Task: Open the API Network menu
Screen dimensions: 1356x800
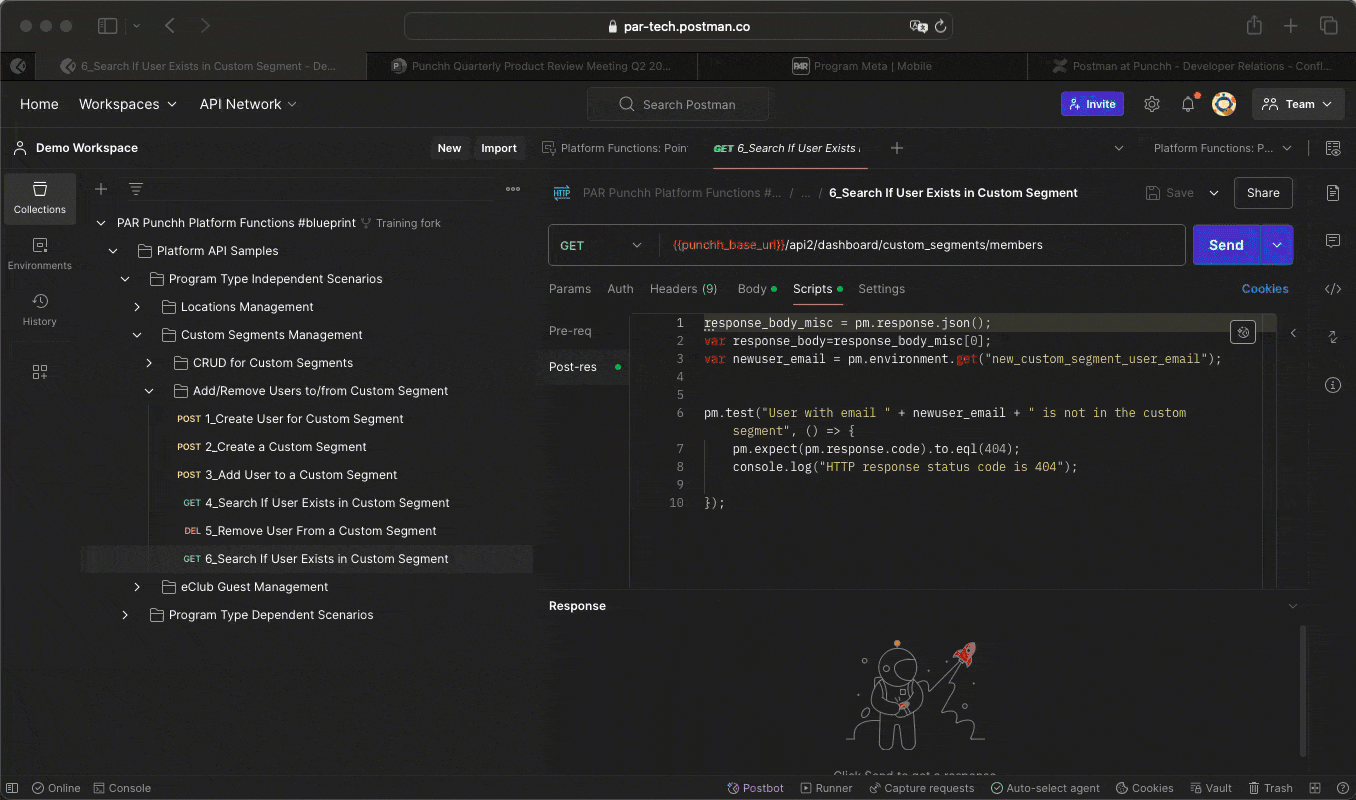Action: 248,104
